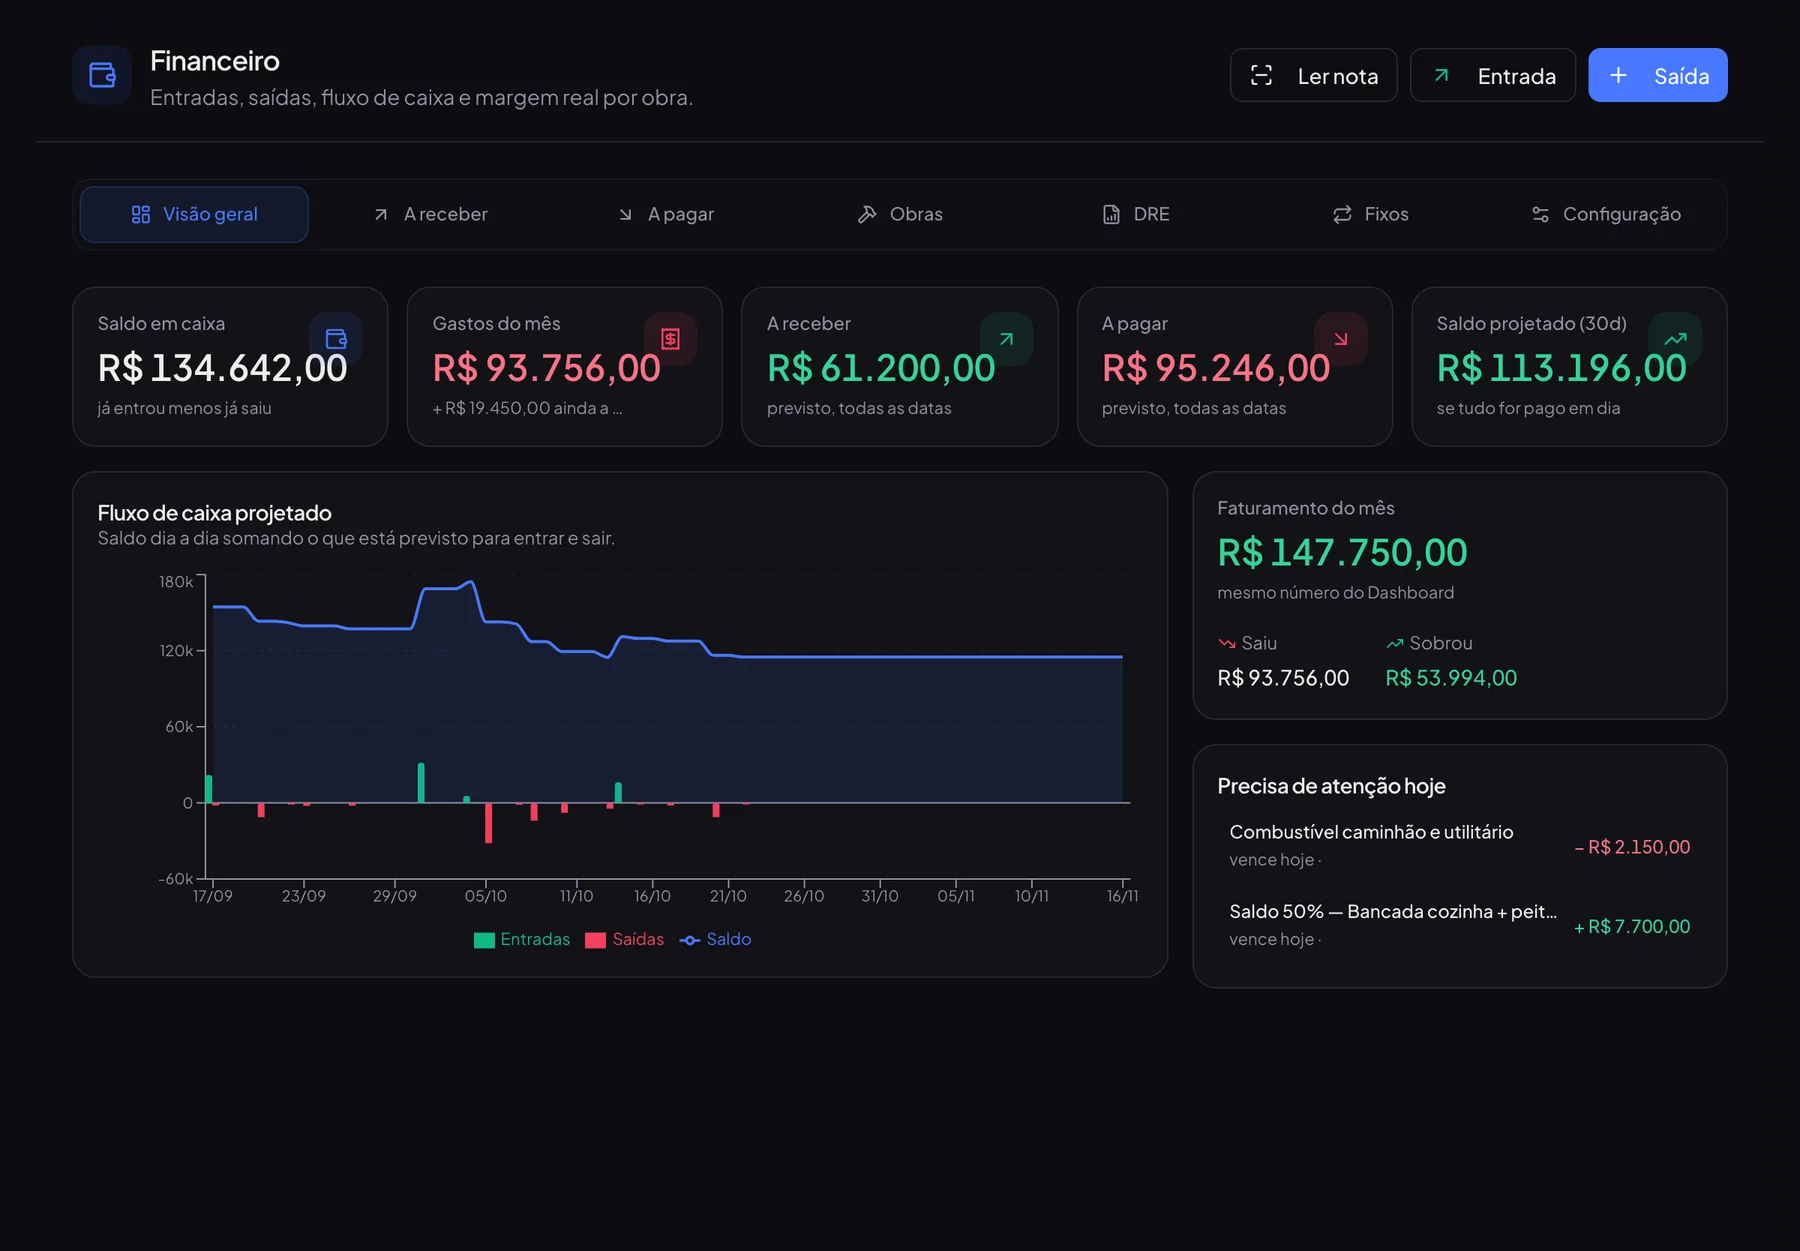This screenshot has height=1251, width=1800.
Task: Add a new Saída
Action: [x=1657, y=75]
